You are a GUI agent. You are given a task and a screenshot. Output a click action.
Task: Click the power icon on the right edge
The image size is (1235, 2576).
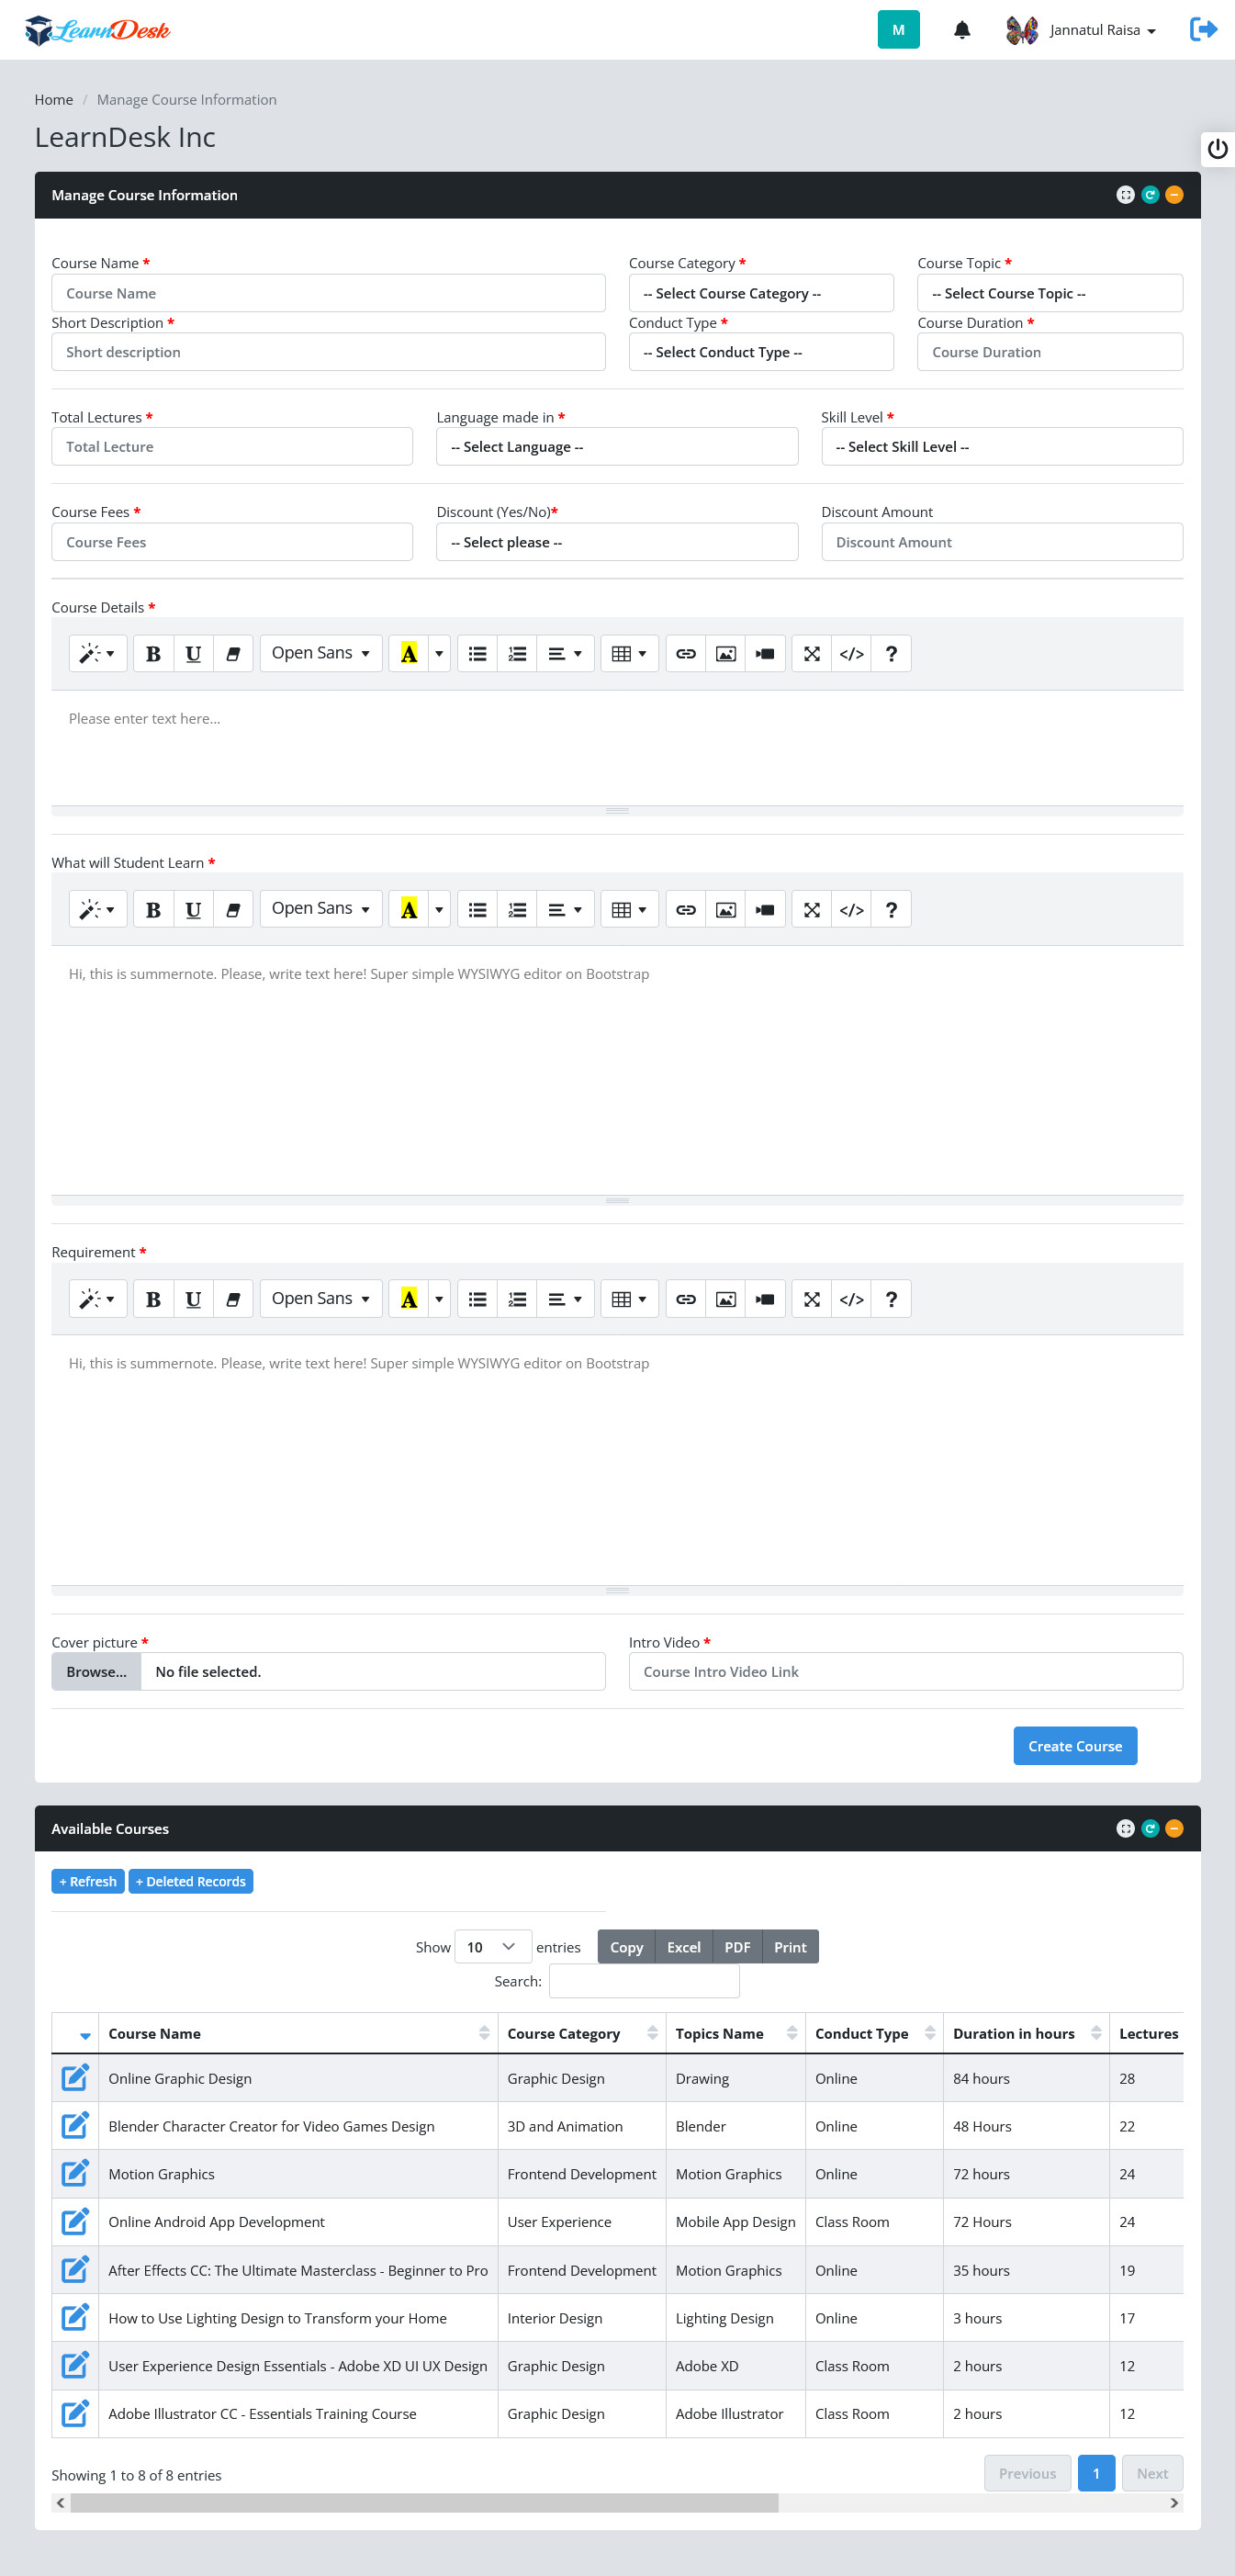1217,149
